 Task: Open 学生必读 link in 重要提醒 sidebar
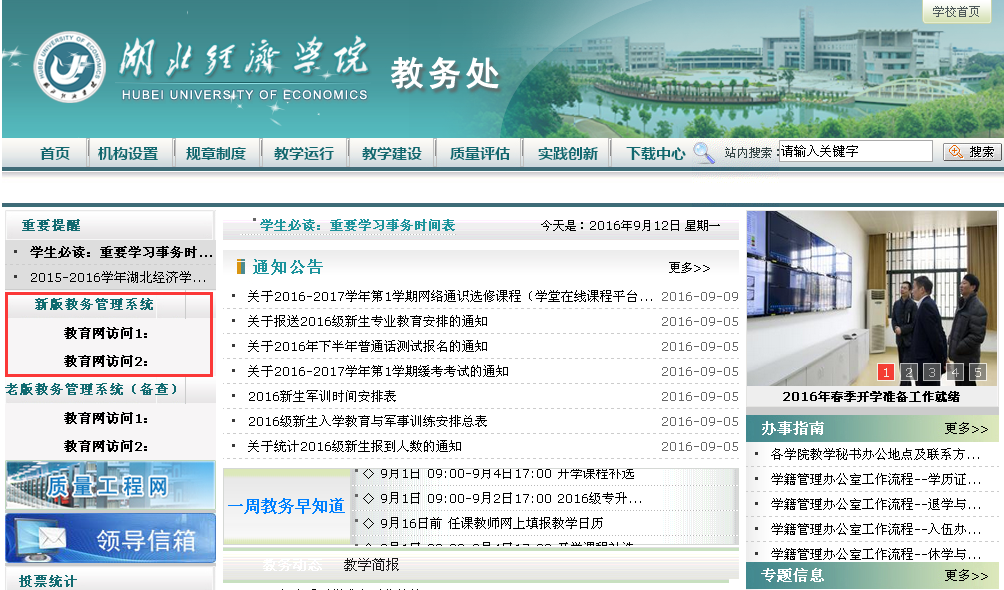tap(121, 252)
